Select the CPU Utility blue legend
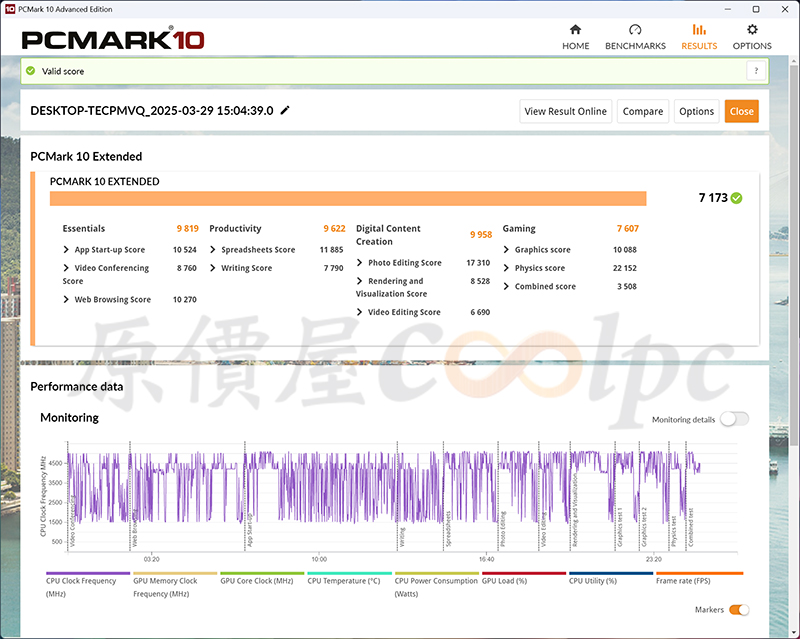The image size is (800, 639). click(611, 579)
